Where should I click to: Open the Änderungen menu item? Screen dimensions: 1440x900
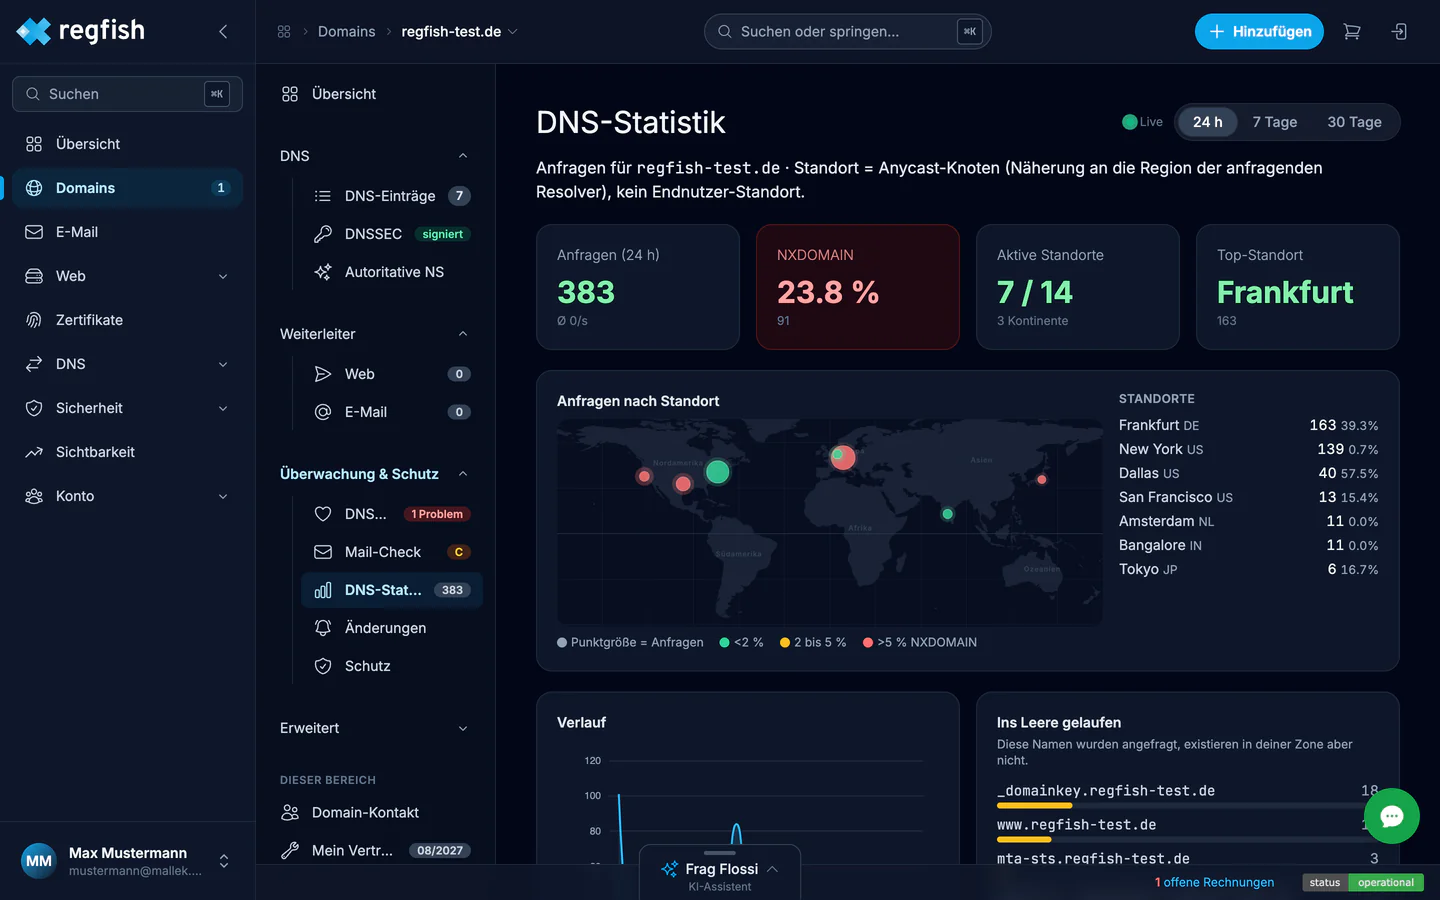(x=391, y=628)
